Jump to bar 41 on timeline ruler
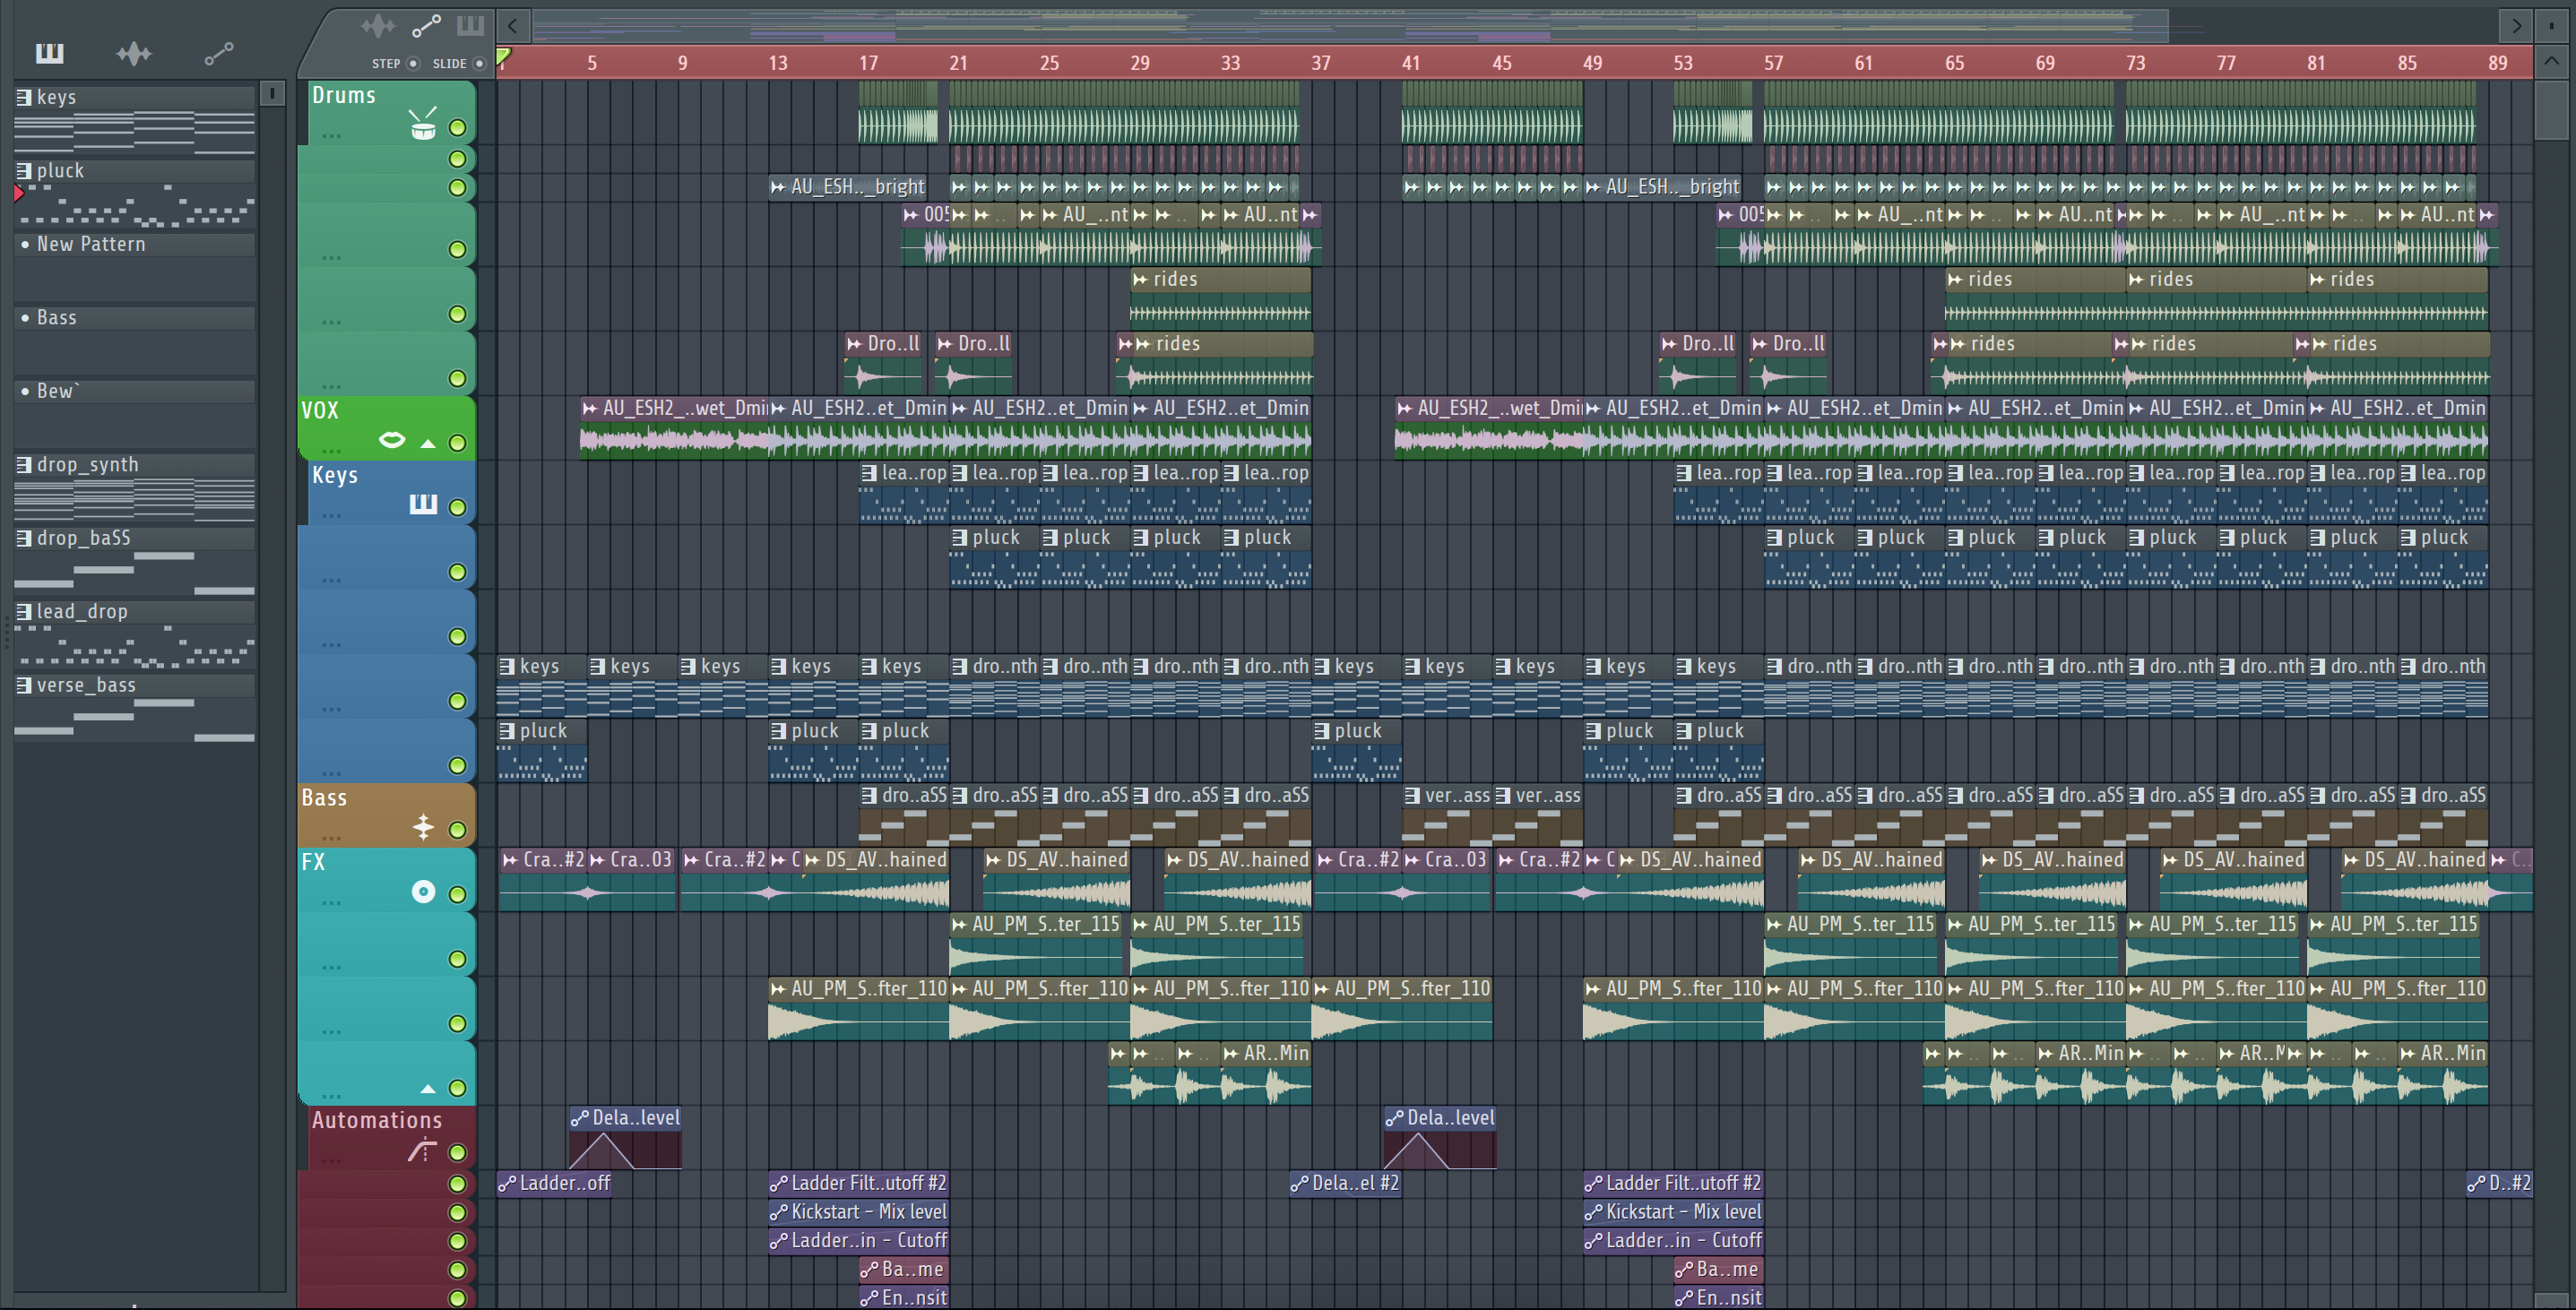 click(x=1410, y=63)
